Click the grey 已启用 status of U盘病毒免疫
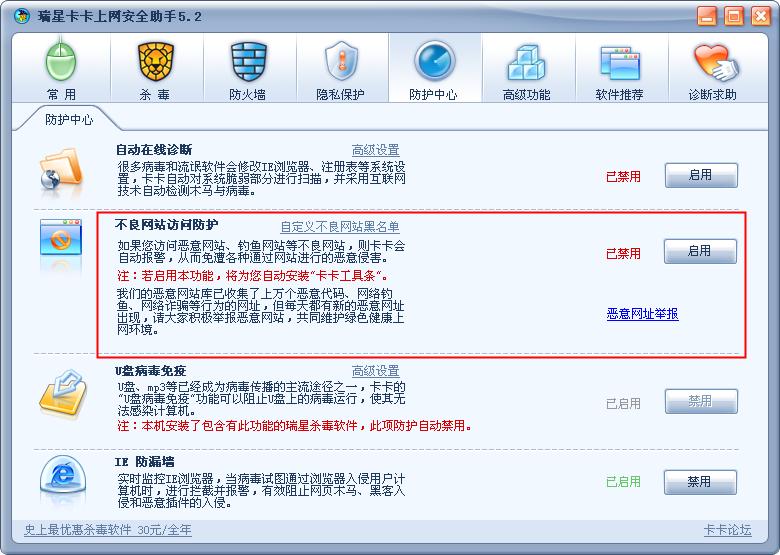 [x=623, y=404]
